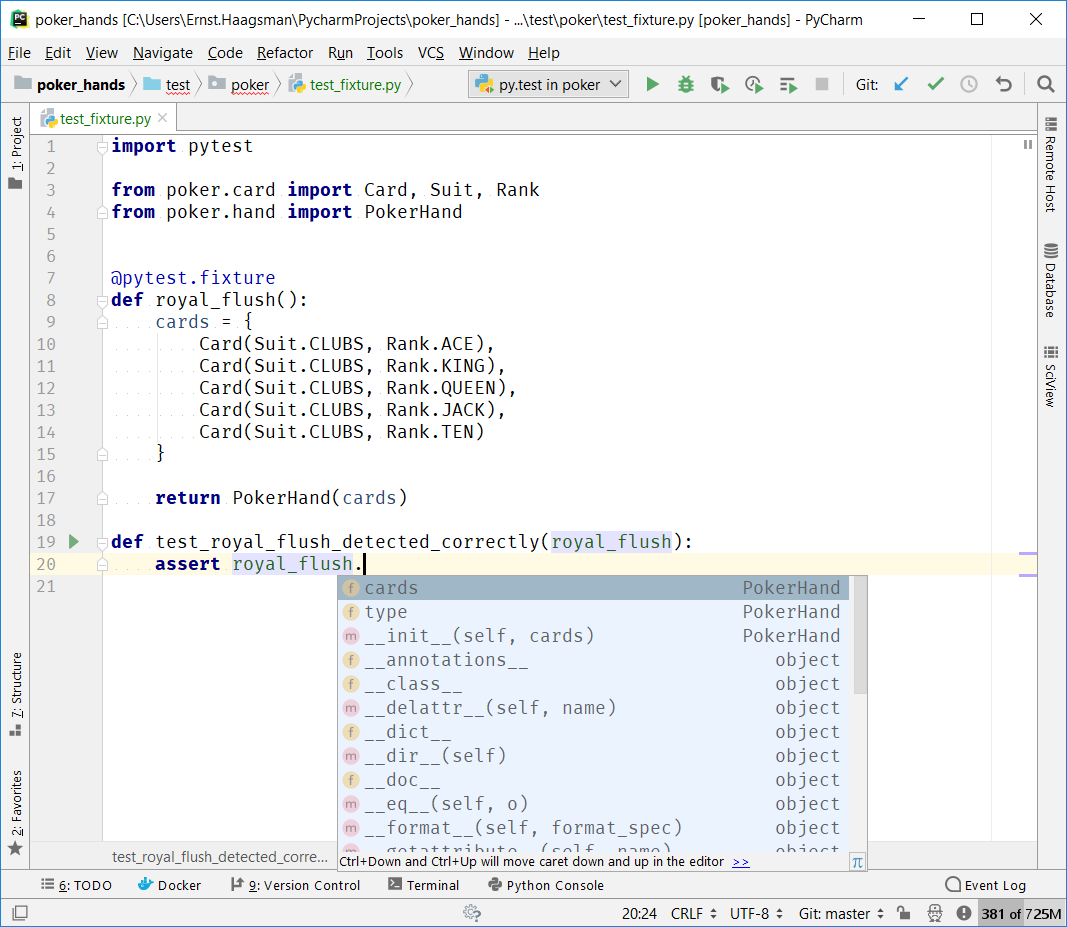Image resolution: width=1067 pixels, height=927 pixels.
Task: Collapse the cards set fold on line 9
Action: pos(102,322)
